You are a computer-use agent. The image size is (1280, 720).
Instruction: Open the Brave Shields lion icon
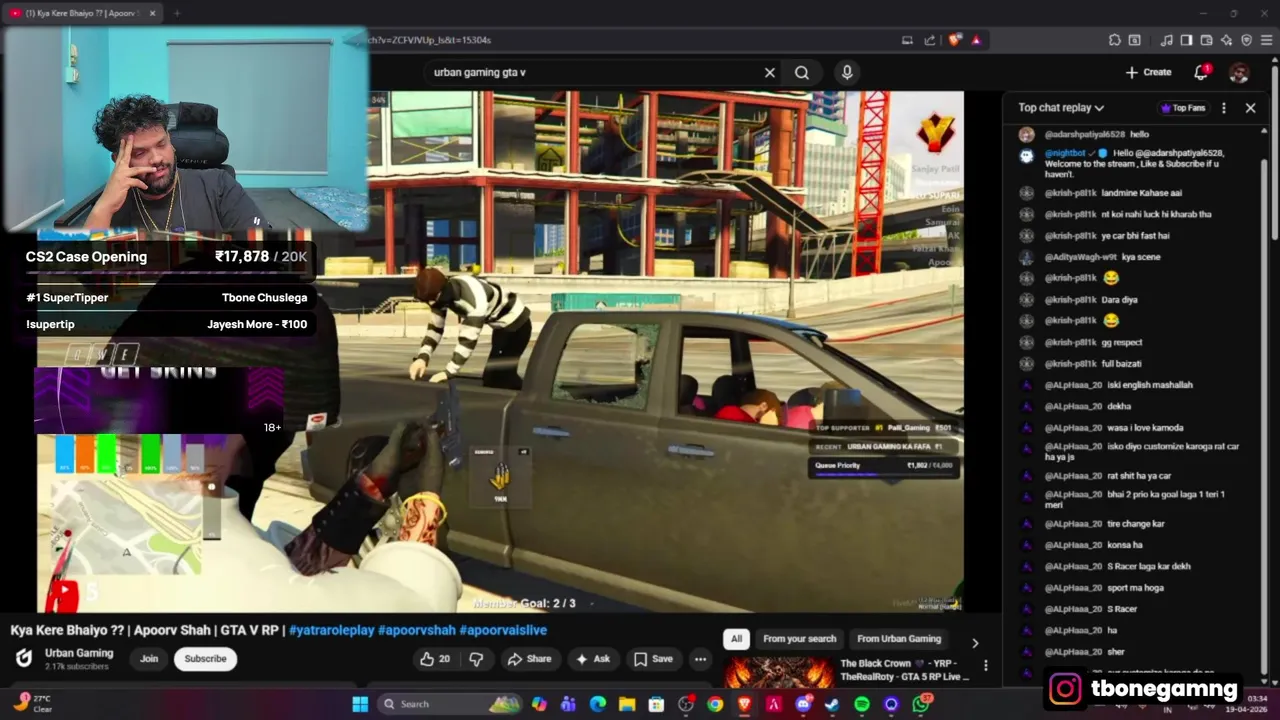click(x=955, y=40)
